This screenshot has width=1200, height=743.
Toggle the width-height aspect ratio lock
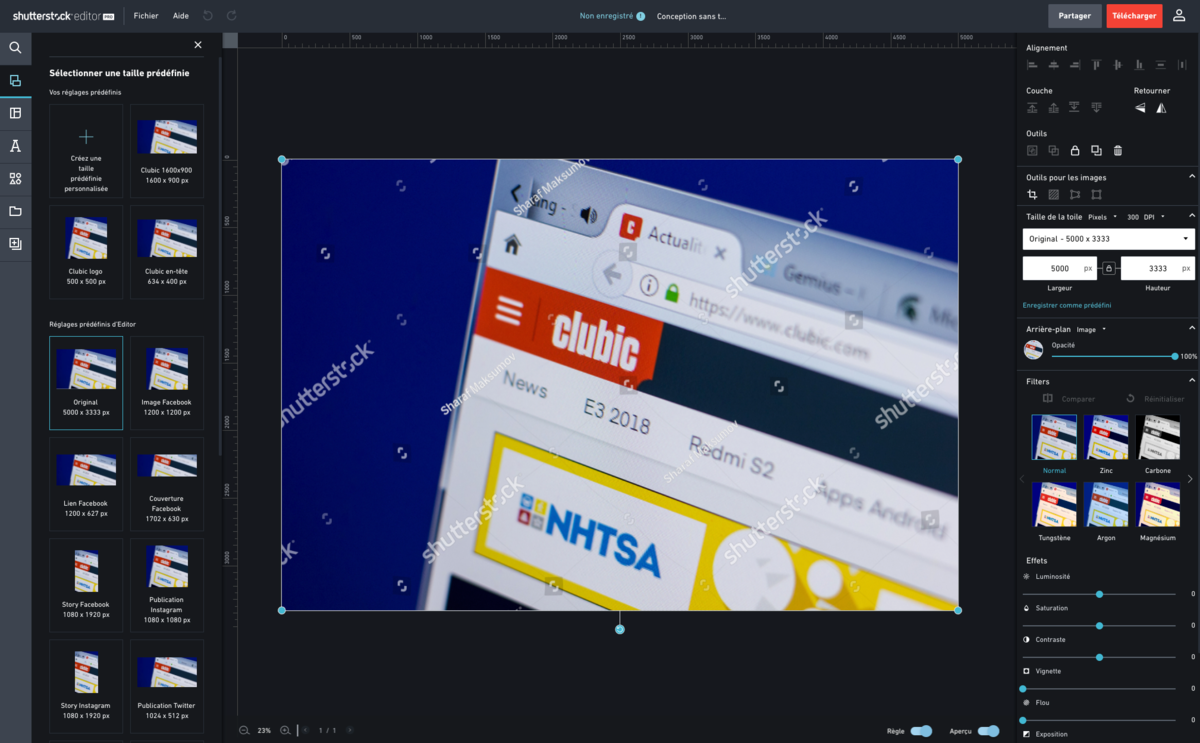(x=1108, y=268)
